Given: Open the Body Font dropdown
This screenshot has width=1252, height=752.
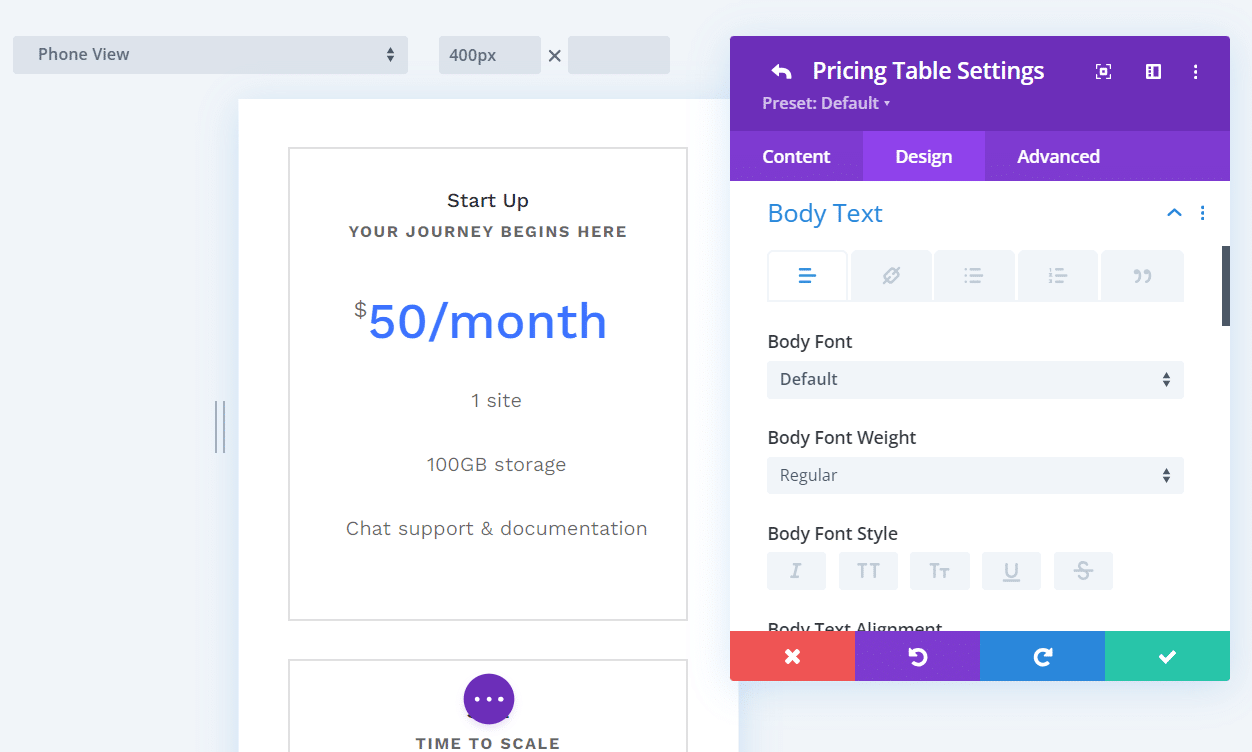Looking at the screenshot, I should pos(975,380).
